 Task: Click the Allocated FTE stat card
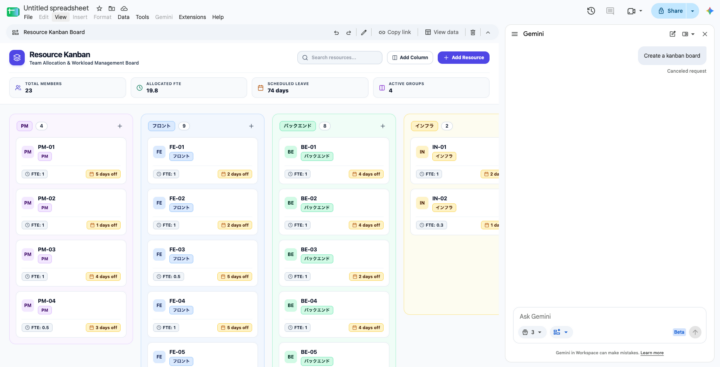(x=189, y=87)
